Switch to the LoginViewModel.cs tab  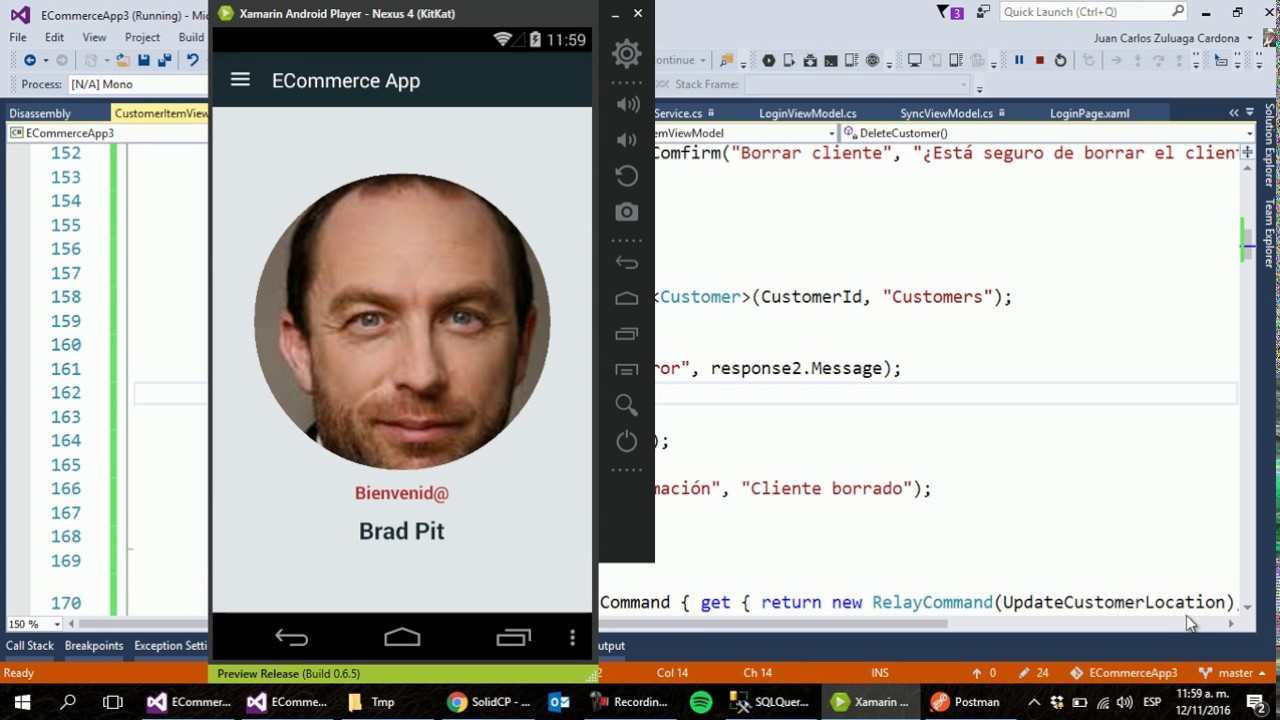(x=808, y=113)
